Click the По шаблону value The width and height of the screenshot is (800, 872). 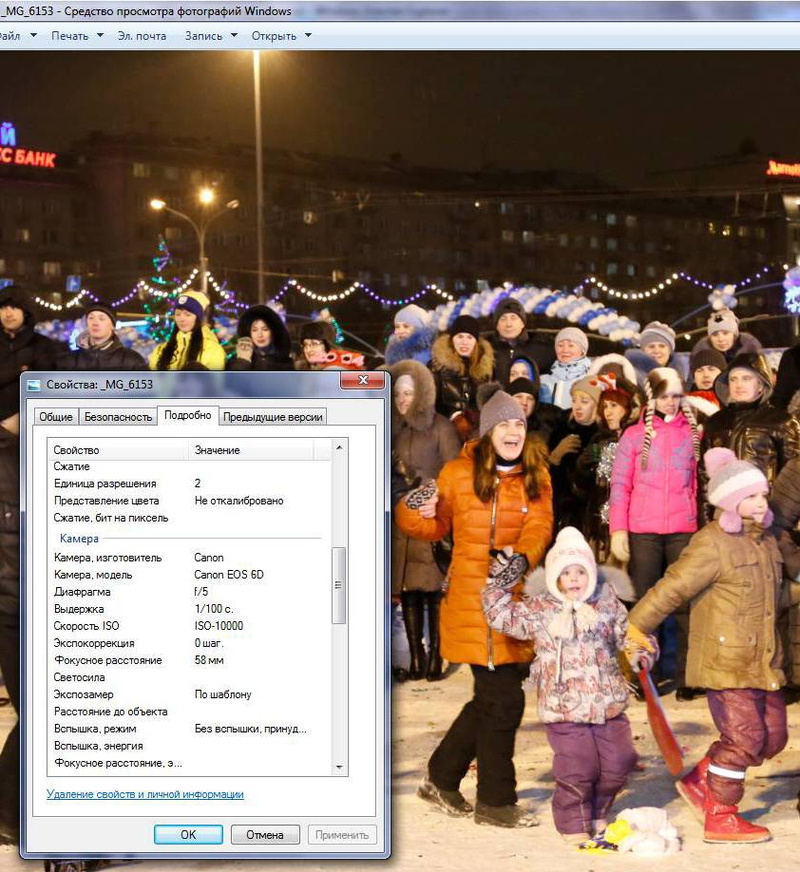222,694
